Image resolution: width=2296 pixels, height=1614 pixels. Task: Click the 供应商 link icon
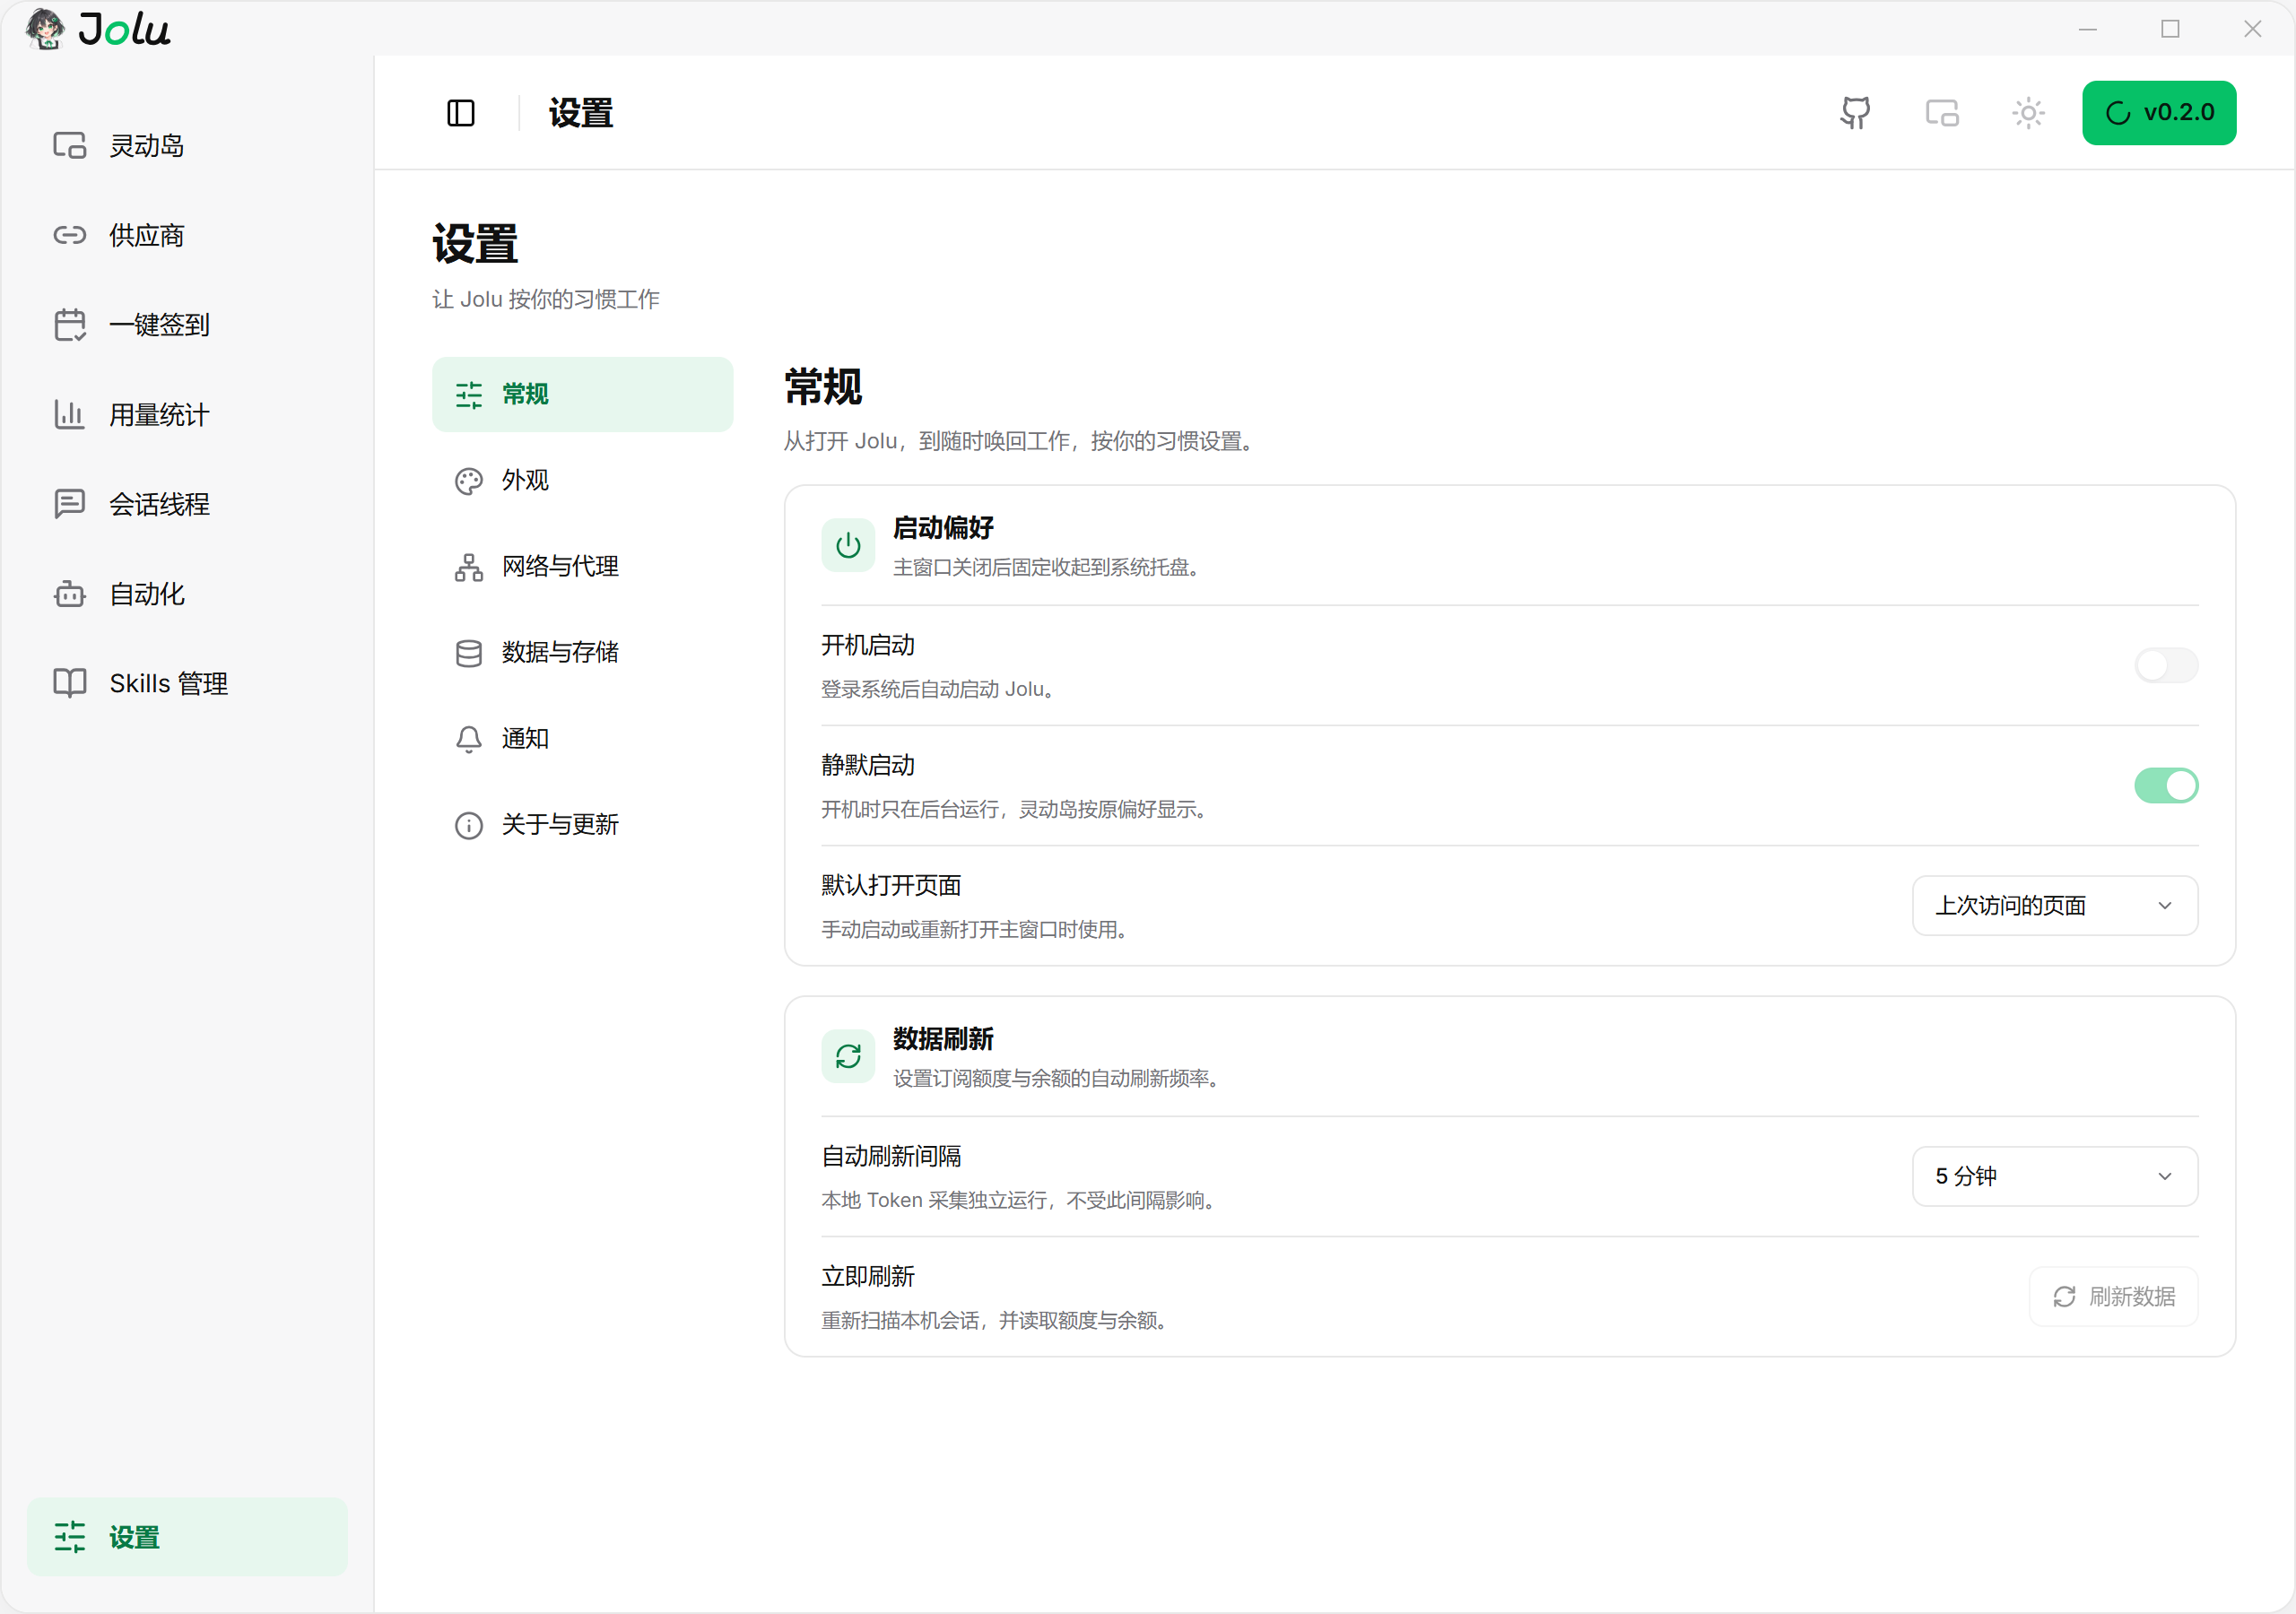point(70,236)
